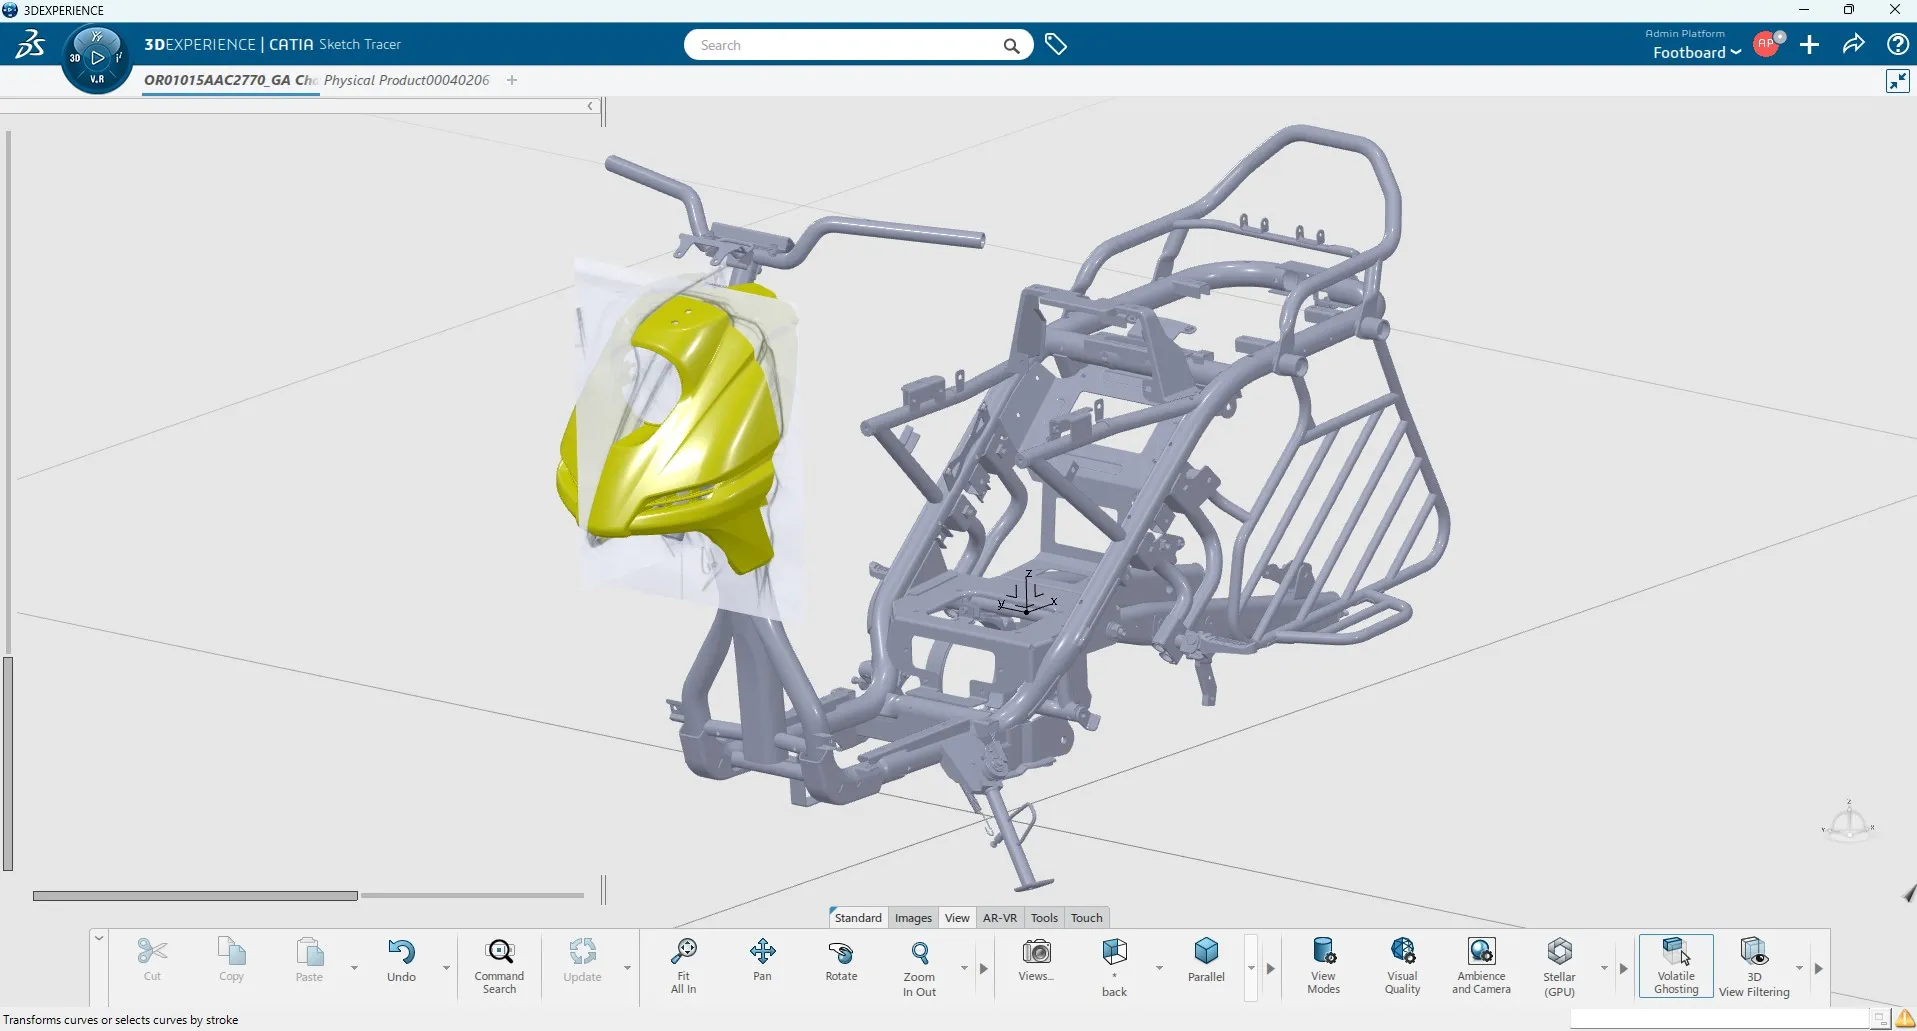The height and width of the screenshot is (1031, 1917).
Task: Open 3DEXPERIENCE help
Action: click(x=1898, y=44)
